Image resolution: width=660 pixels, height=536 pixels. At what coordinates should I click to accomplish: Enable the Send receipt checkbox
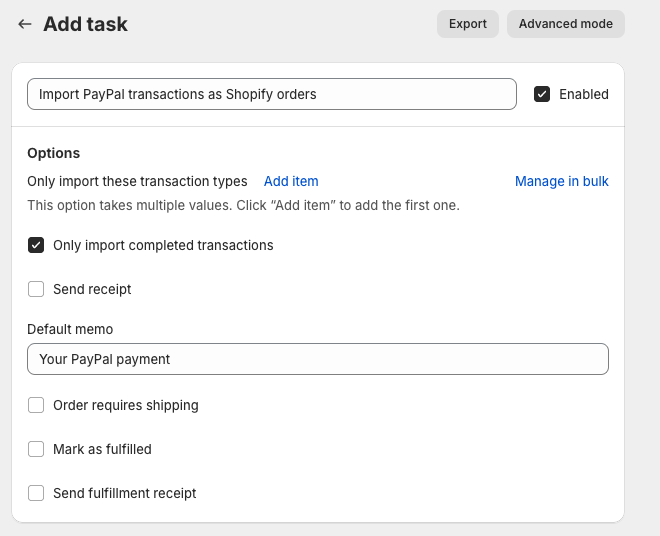[36, 289]
